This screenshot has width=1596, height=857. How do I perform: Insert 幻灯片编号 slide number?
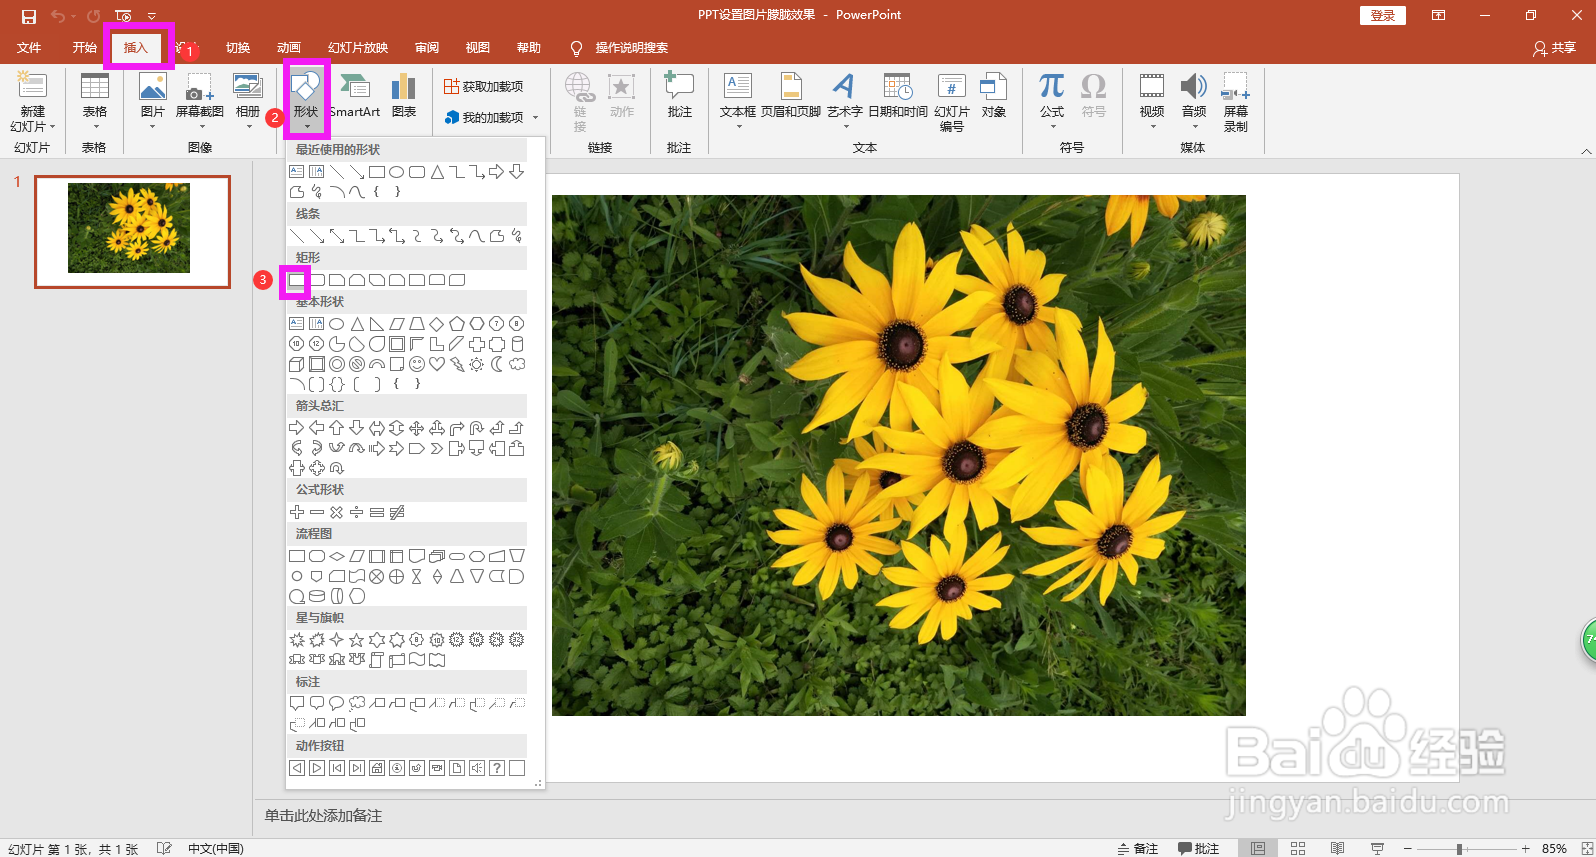coord(952,102)
